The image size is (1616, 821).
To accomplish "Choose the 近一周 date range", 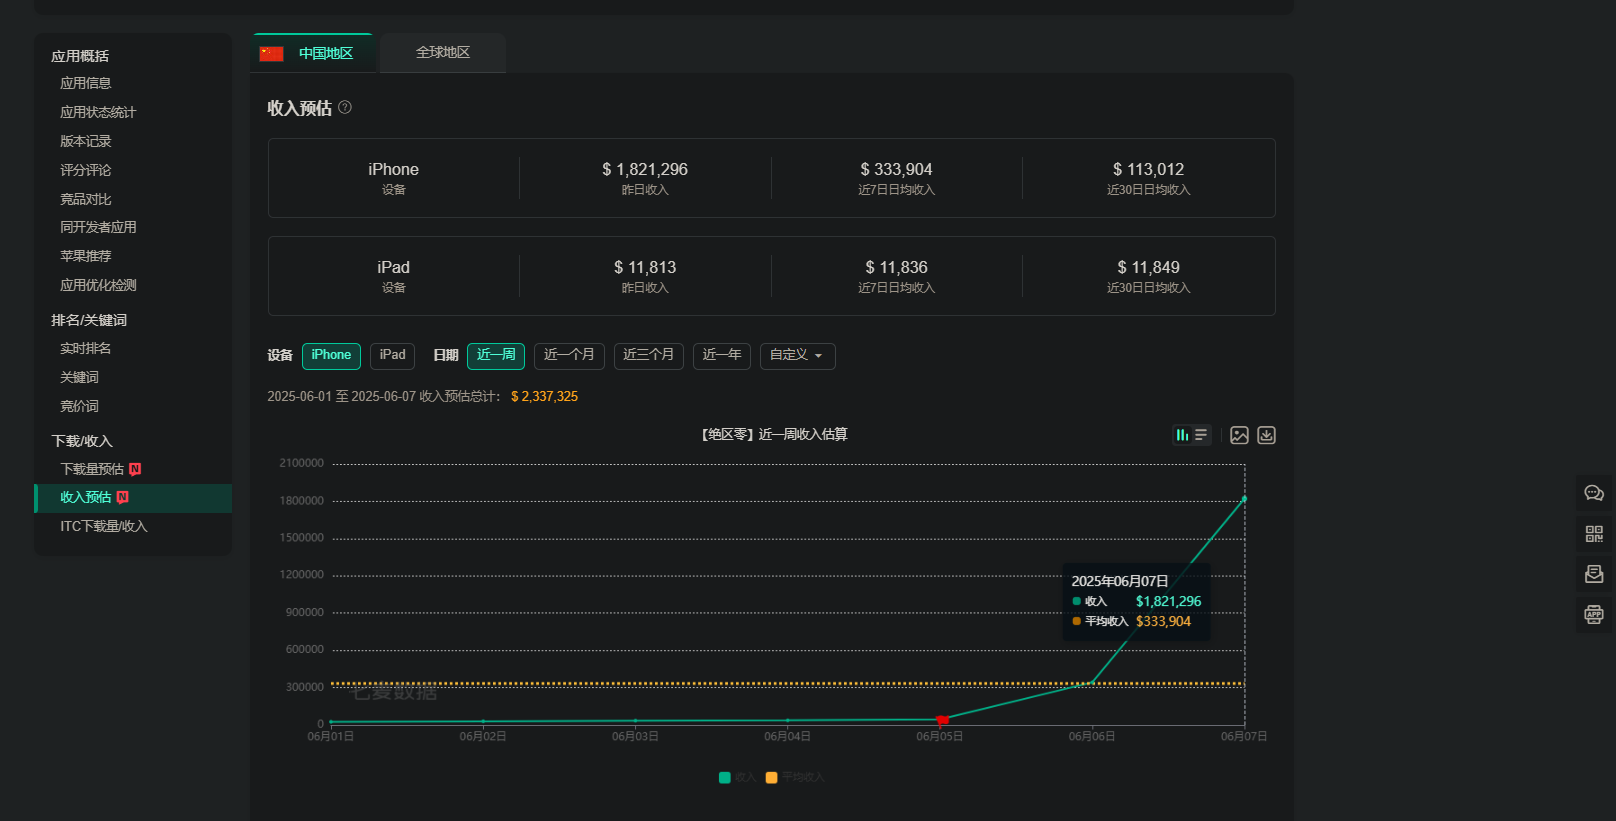I will [x=496, y=356].
